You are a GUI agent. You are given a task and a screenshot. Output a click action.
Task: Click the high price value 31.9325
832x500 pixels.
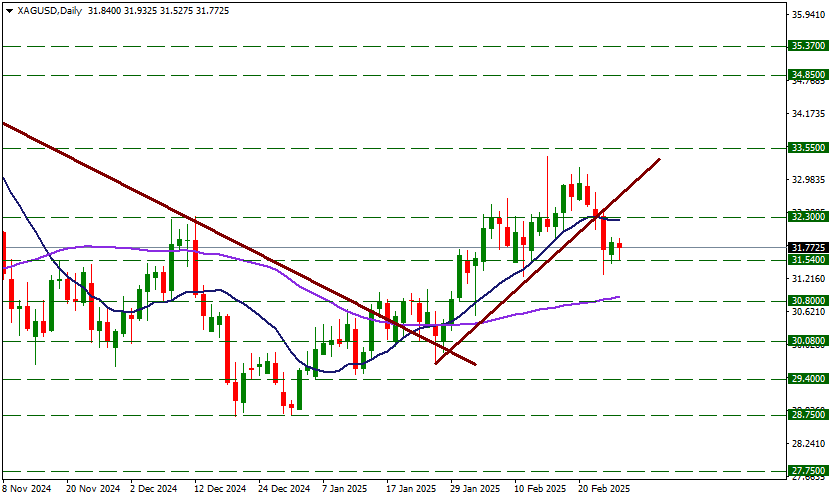tap(140, 11)
